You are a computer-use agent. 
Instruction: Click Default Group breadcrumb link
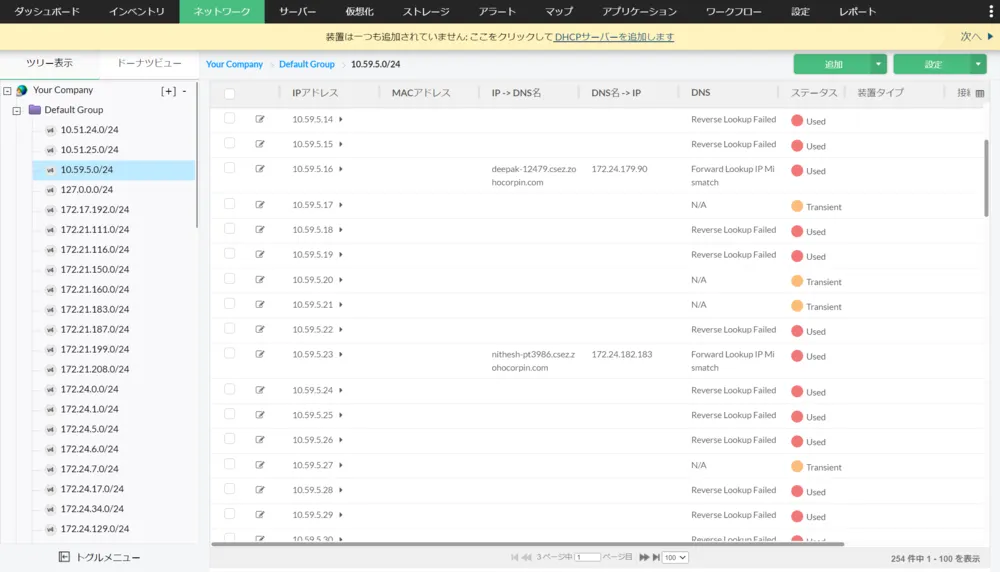click(x=307, y=64)
